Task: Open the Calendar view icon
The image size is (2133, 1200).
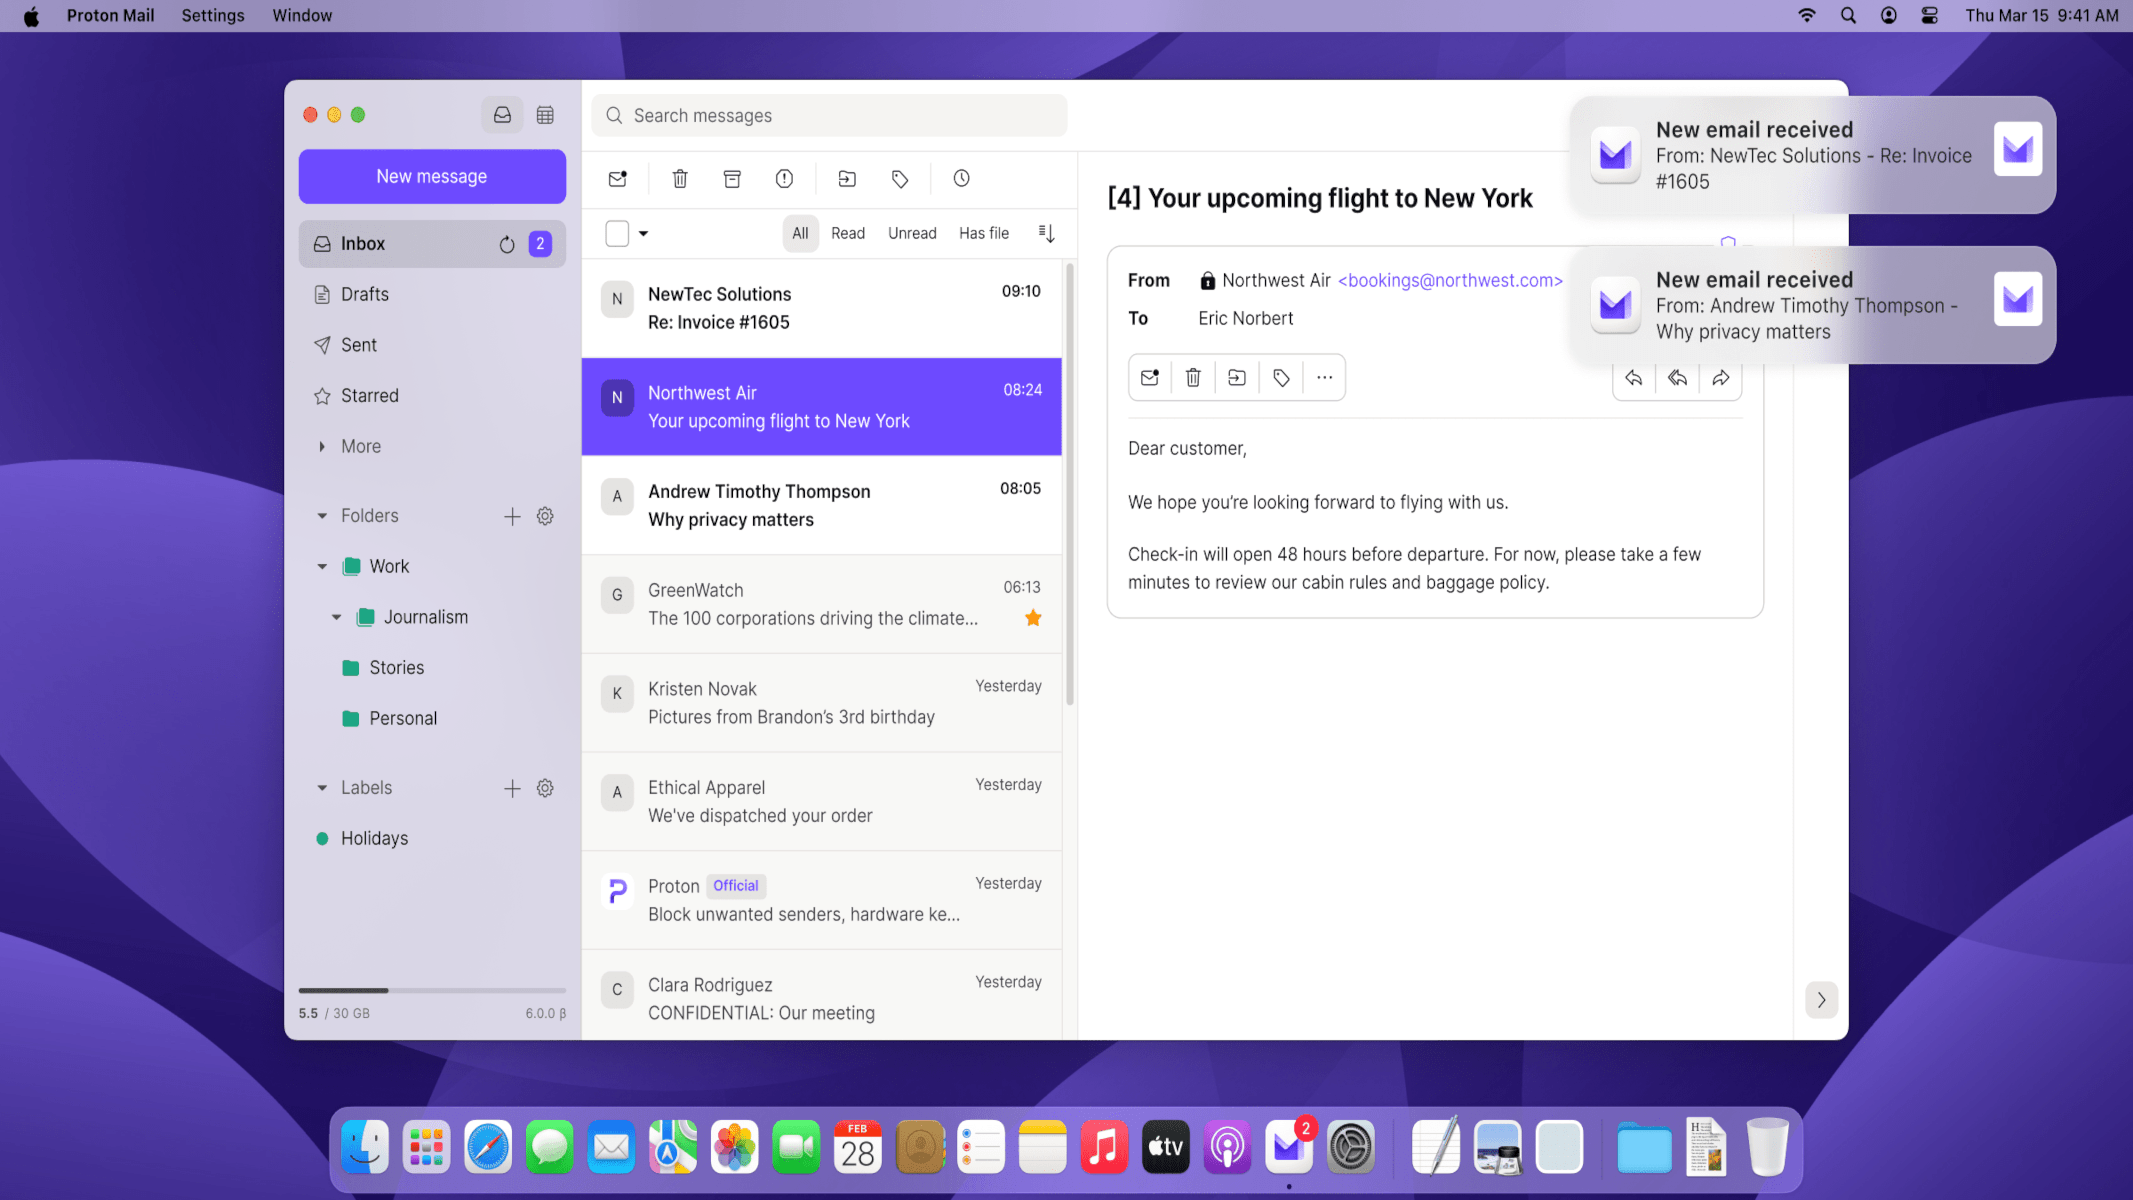Action: (x=545, y=114)
